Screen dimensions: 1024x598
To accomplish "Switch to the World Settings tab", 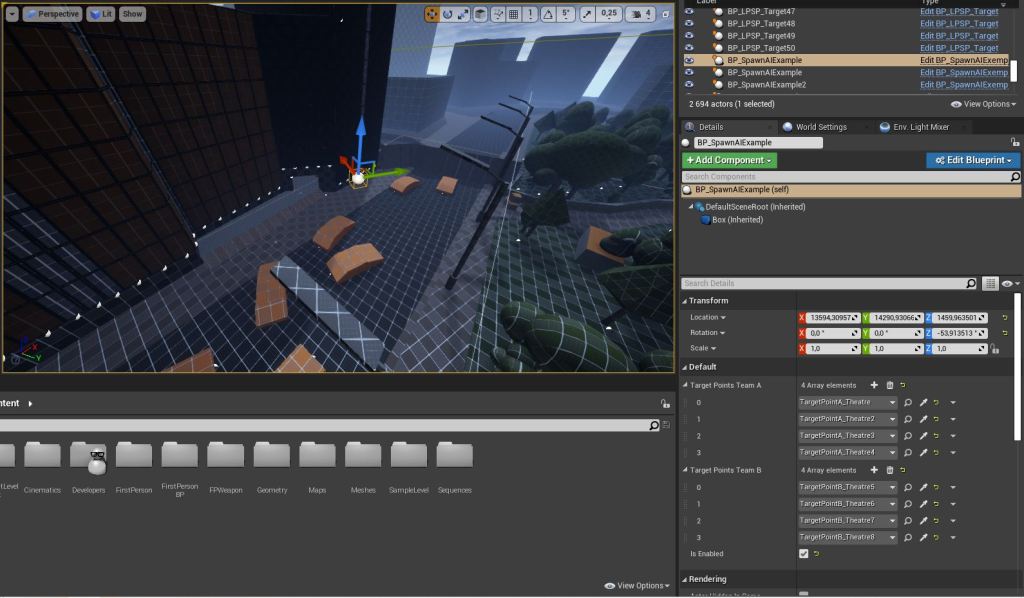I will (819, 127).
